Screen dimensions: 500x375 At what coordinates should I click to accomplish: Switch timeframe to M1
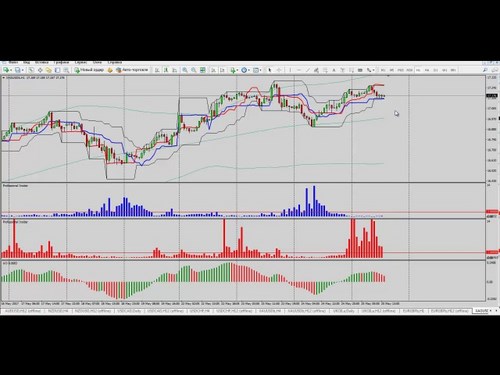[383, 70]
